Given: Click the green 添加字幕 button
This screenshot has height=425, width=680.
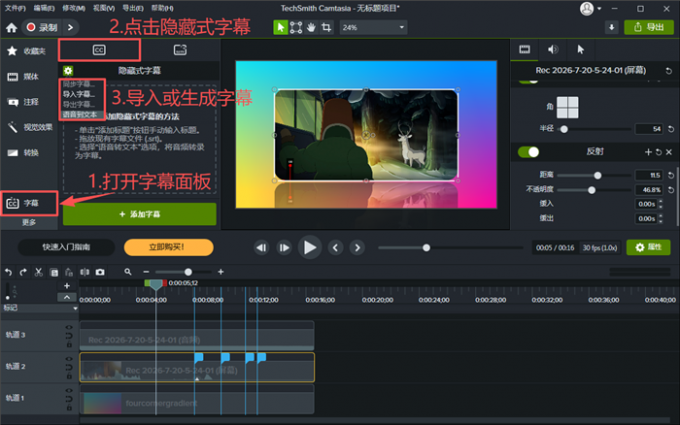Looking at the screenshot, I should pyautogui.click(x=140, y=214).
